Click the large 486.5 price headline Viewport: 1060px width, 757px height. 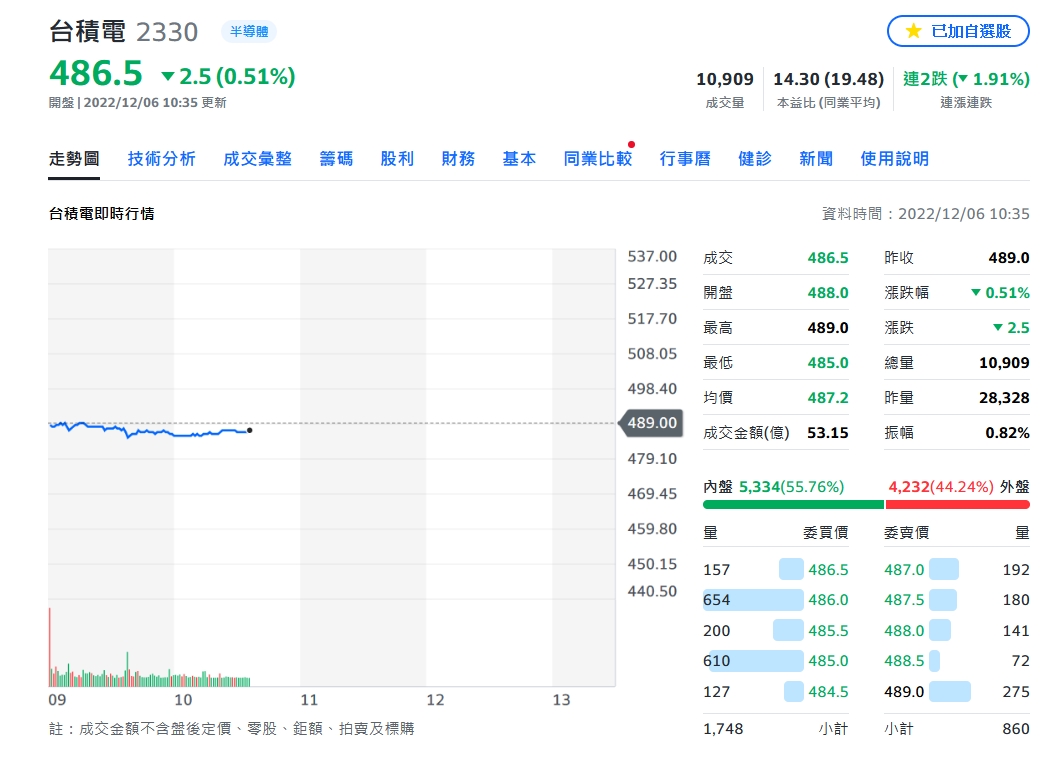point(96,73)
